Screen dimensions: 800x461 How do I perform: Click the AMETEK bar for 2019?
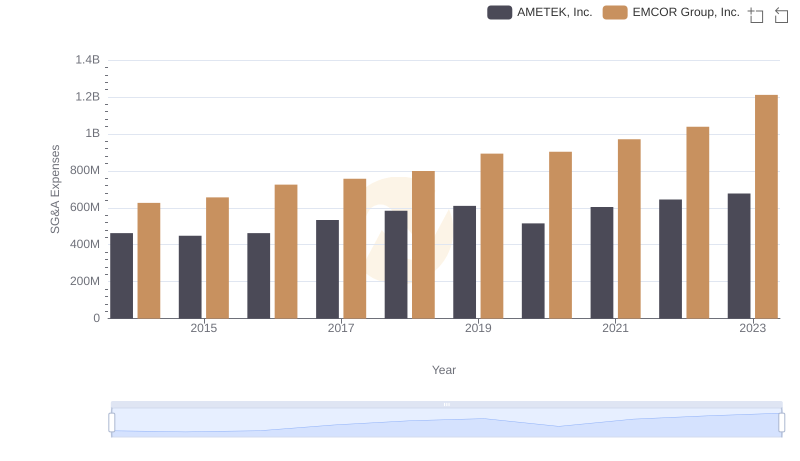point(464,262)
